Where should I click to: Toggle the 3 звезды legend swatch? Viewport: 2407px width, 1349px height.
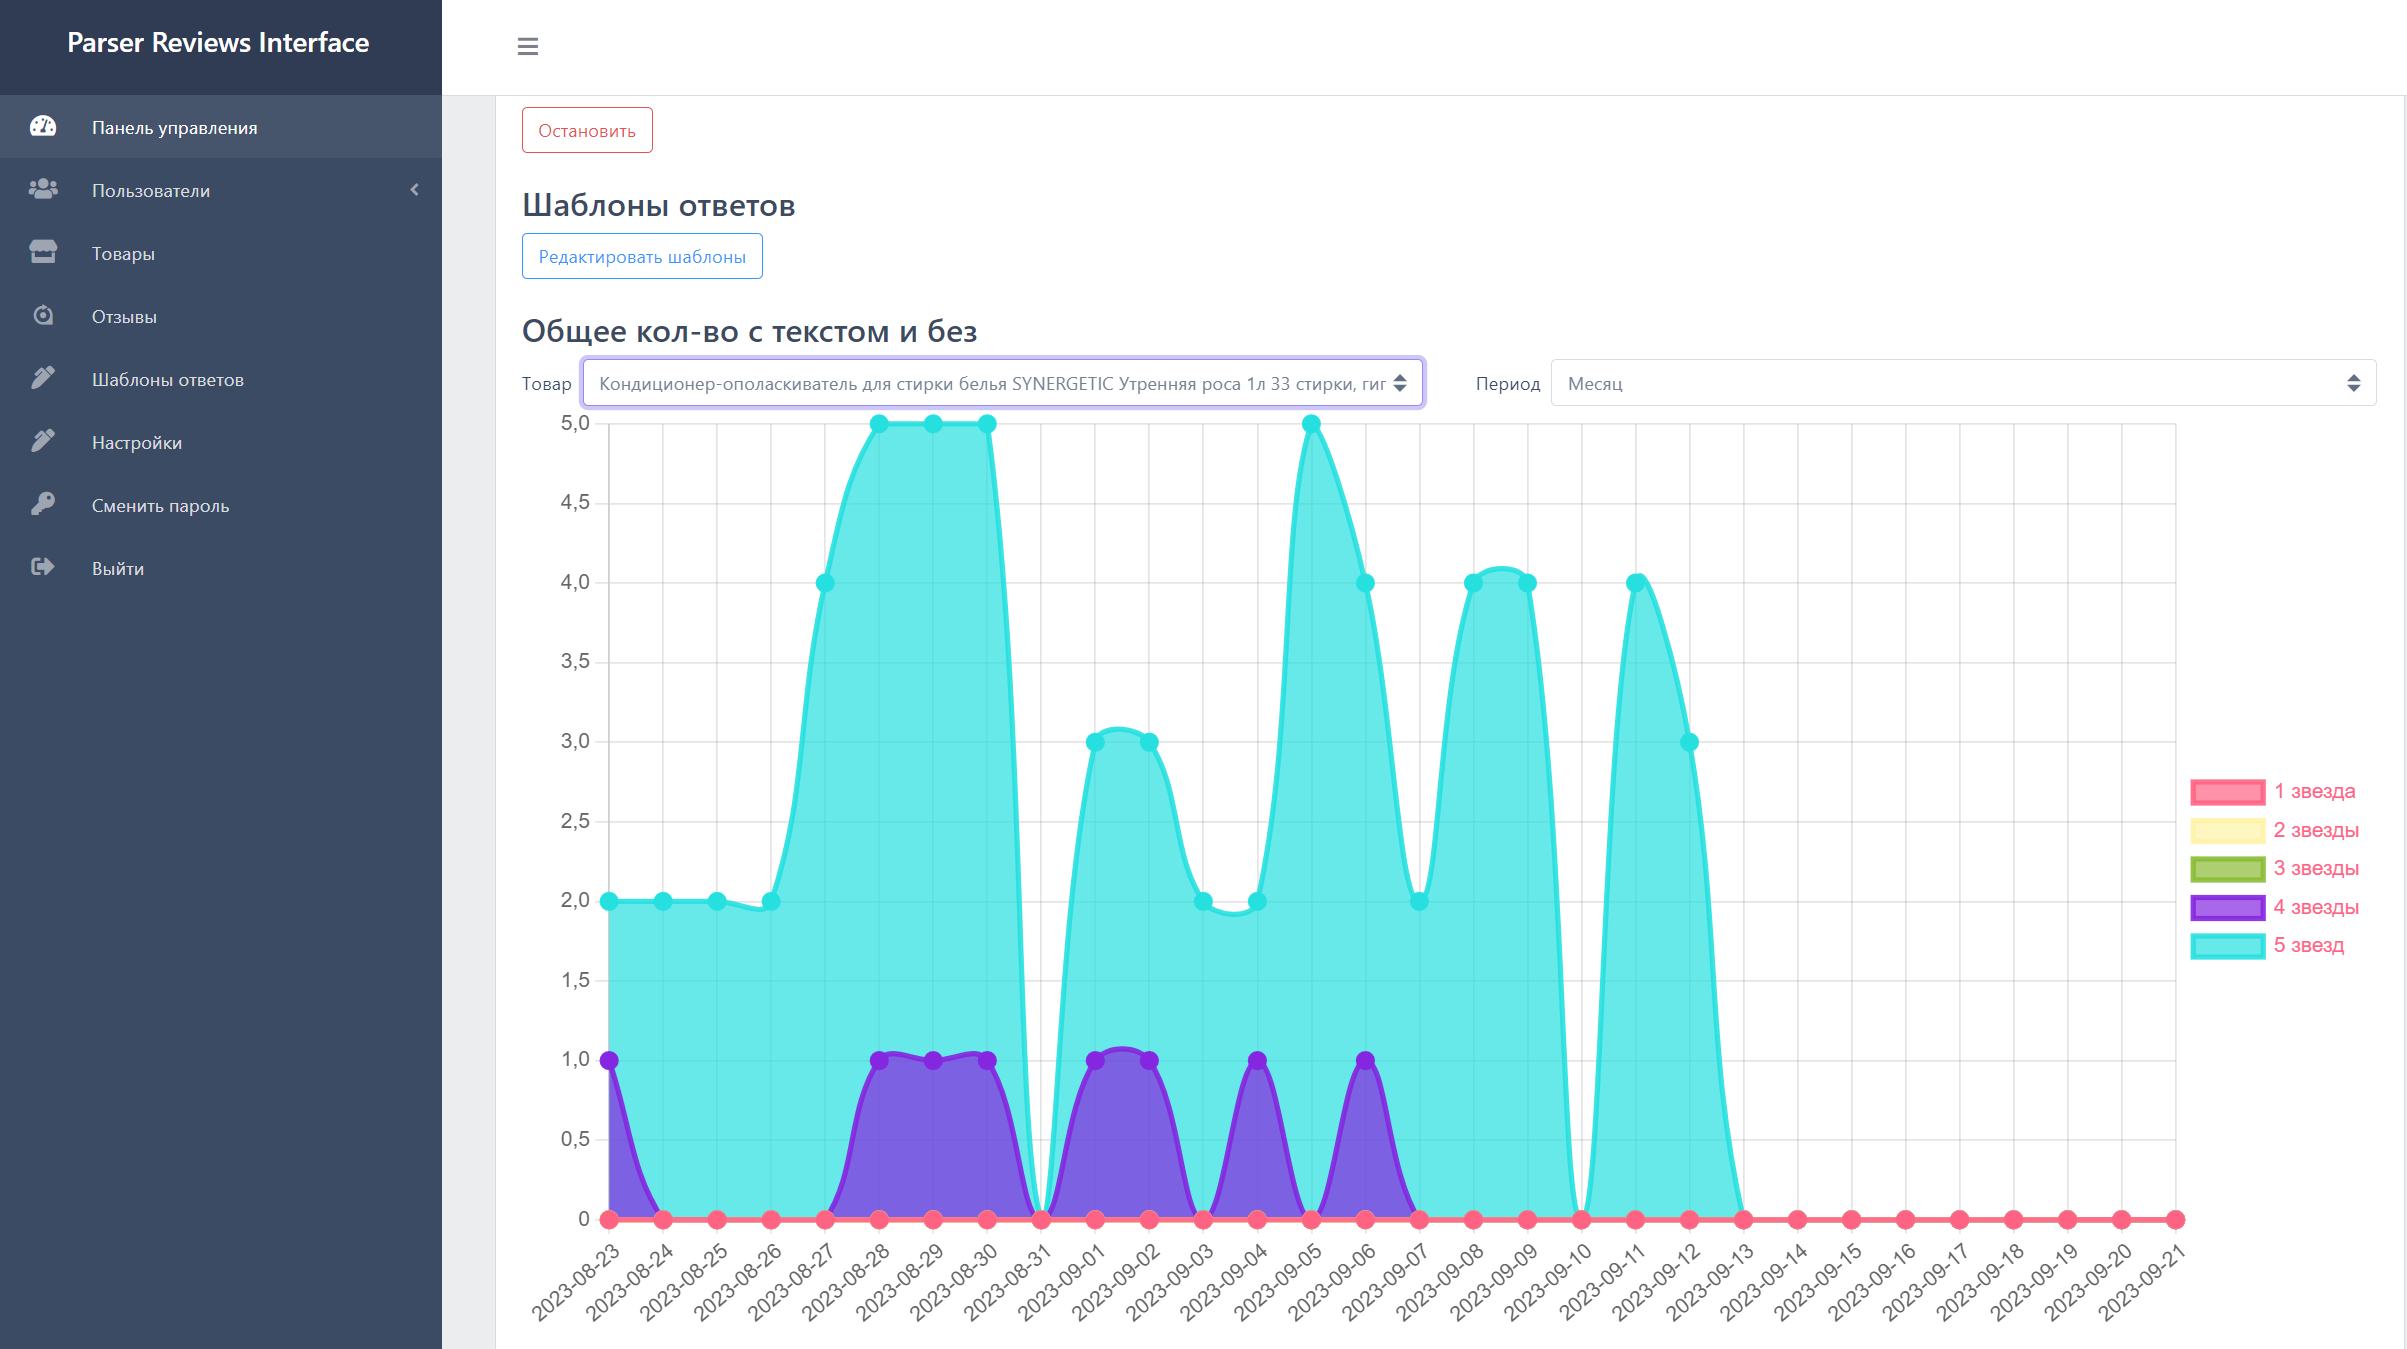point(2227,869)
